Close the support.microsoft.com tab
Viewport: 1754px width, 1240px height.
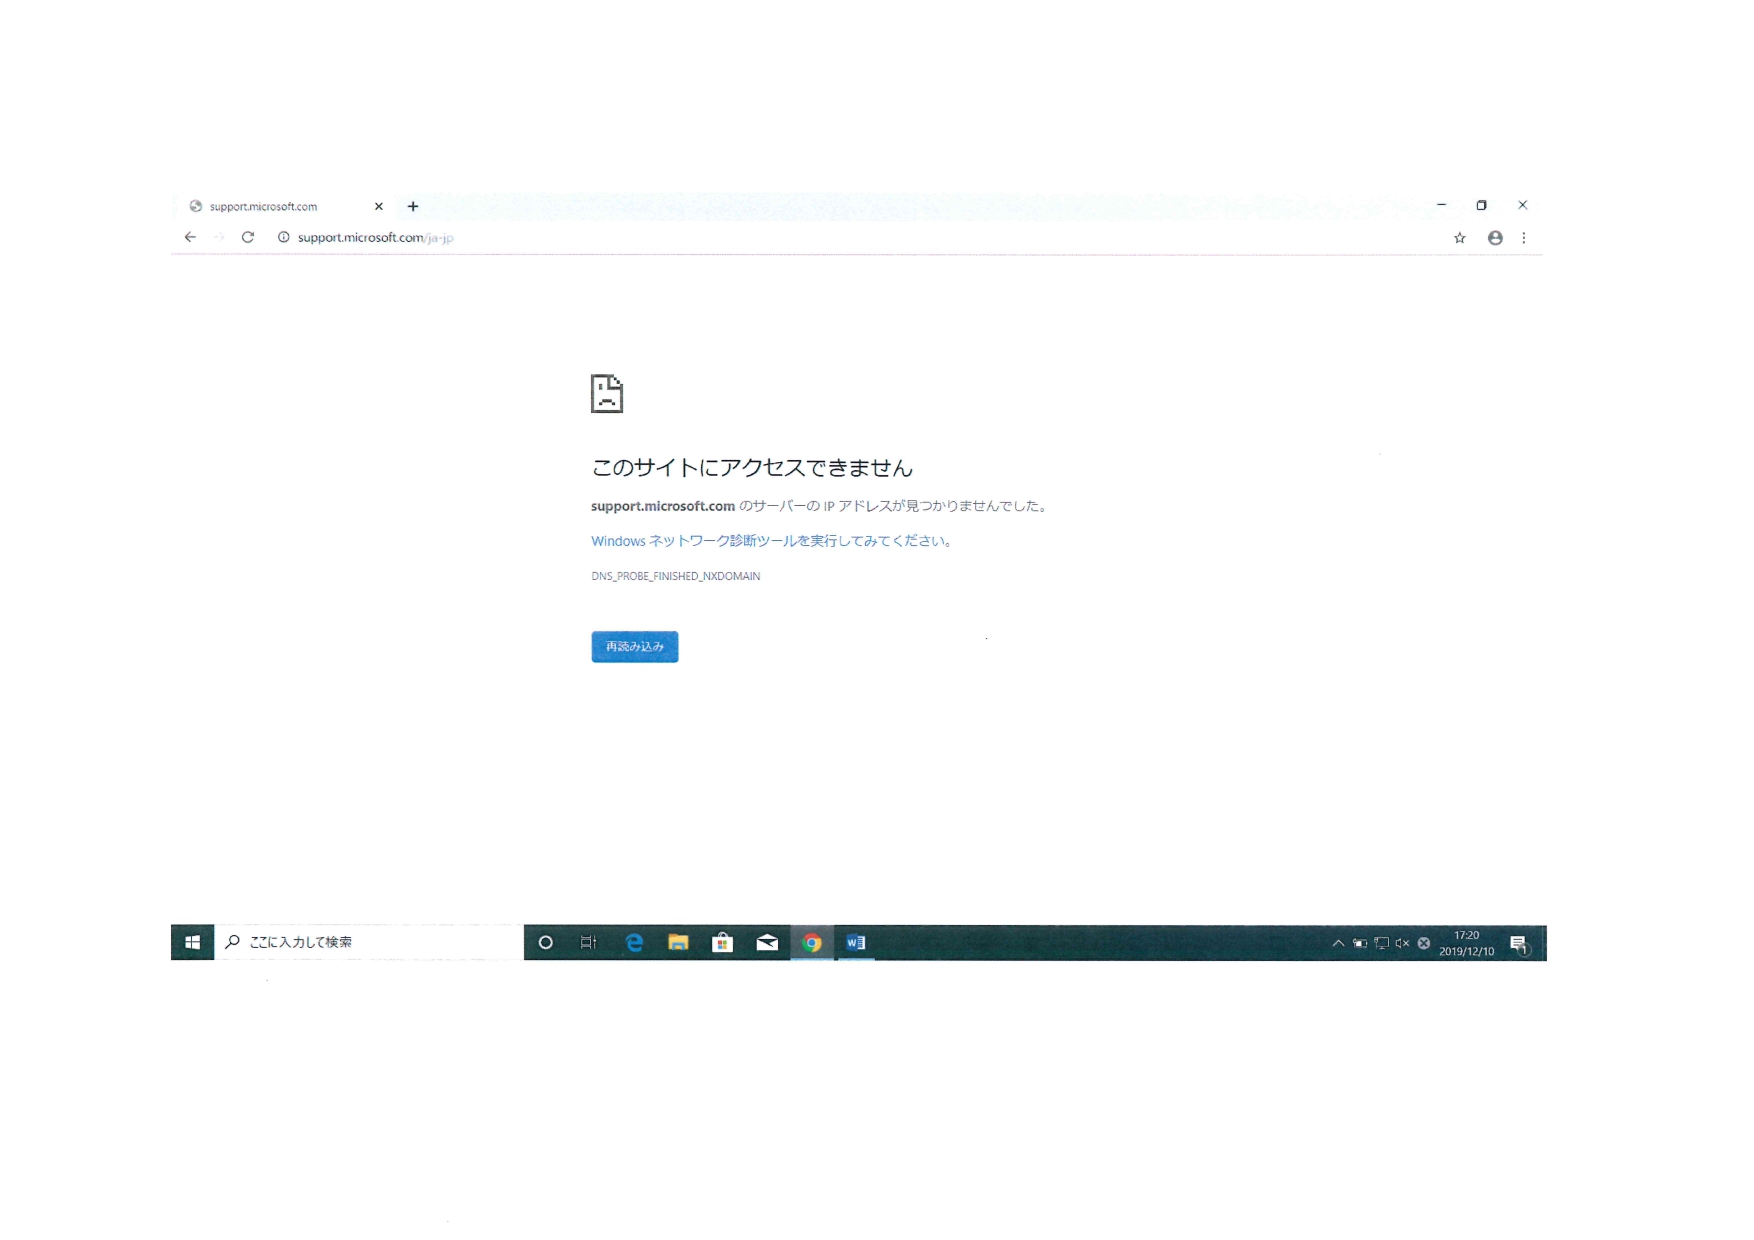tap(379, 206)
